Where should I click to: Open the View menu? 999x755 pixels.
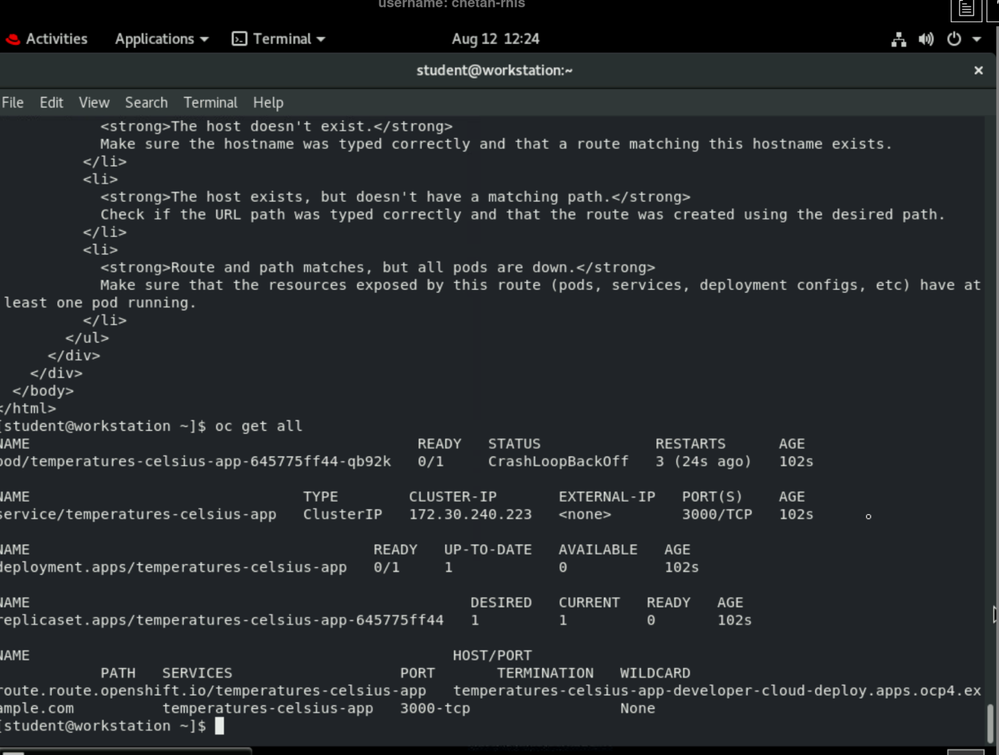point(94,102)
